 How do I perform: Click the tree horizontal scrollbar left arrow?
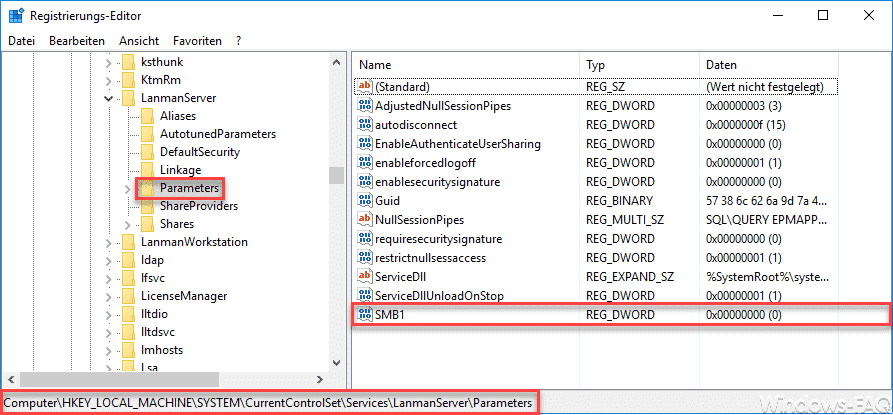pyautogui.click(x=11, y=379)
